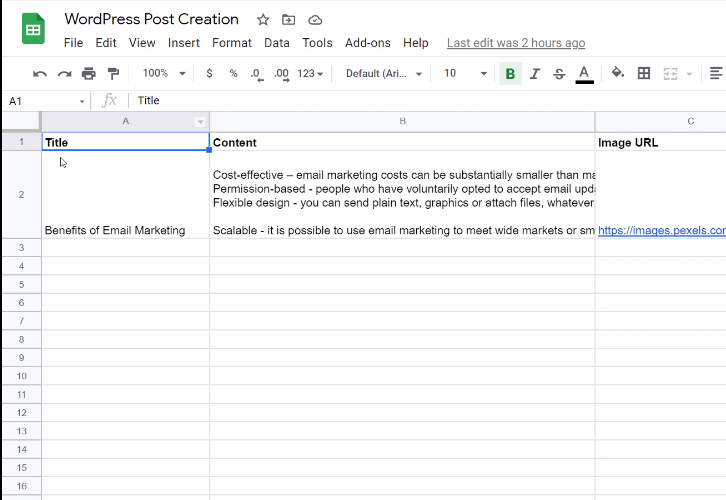This screenshot has height=500, width=726.
Task: Open the 100% zoom dropdown
Action: tap(163, 74)
